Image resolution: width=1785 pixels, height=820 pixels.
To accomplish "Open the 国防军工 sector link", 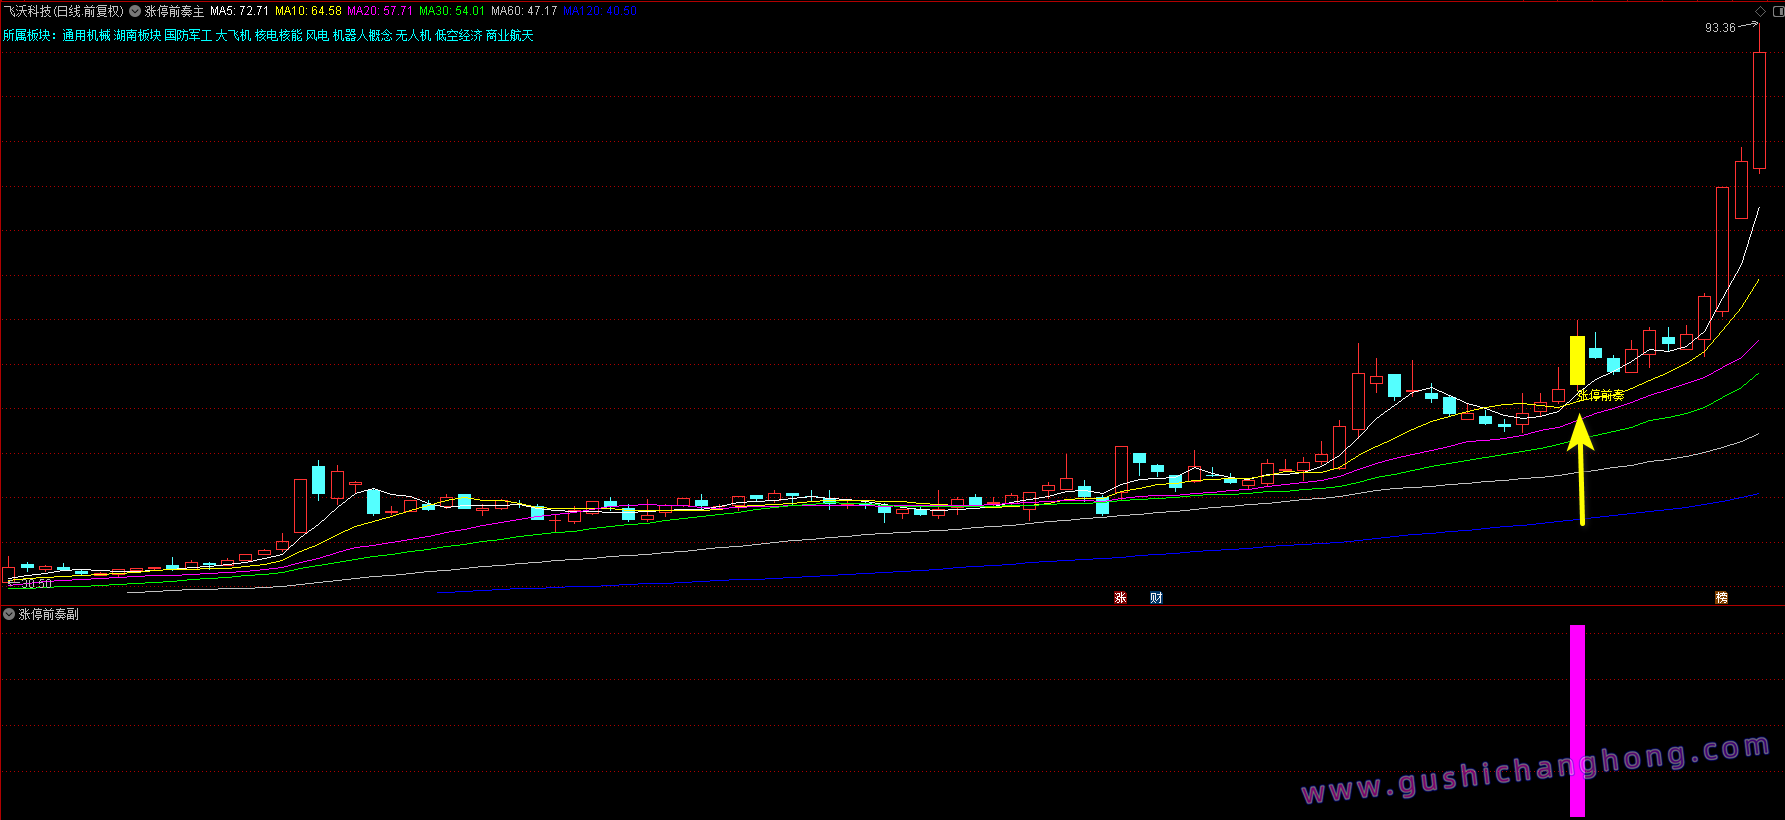I will pos(188,35).
